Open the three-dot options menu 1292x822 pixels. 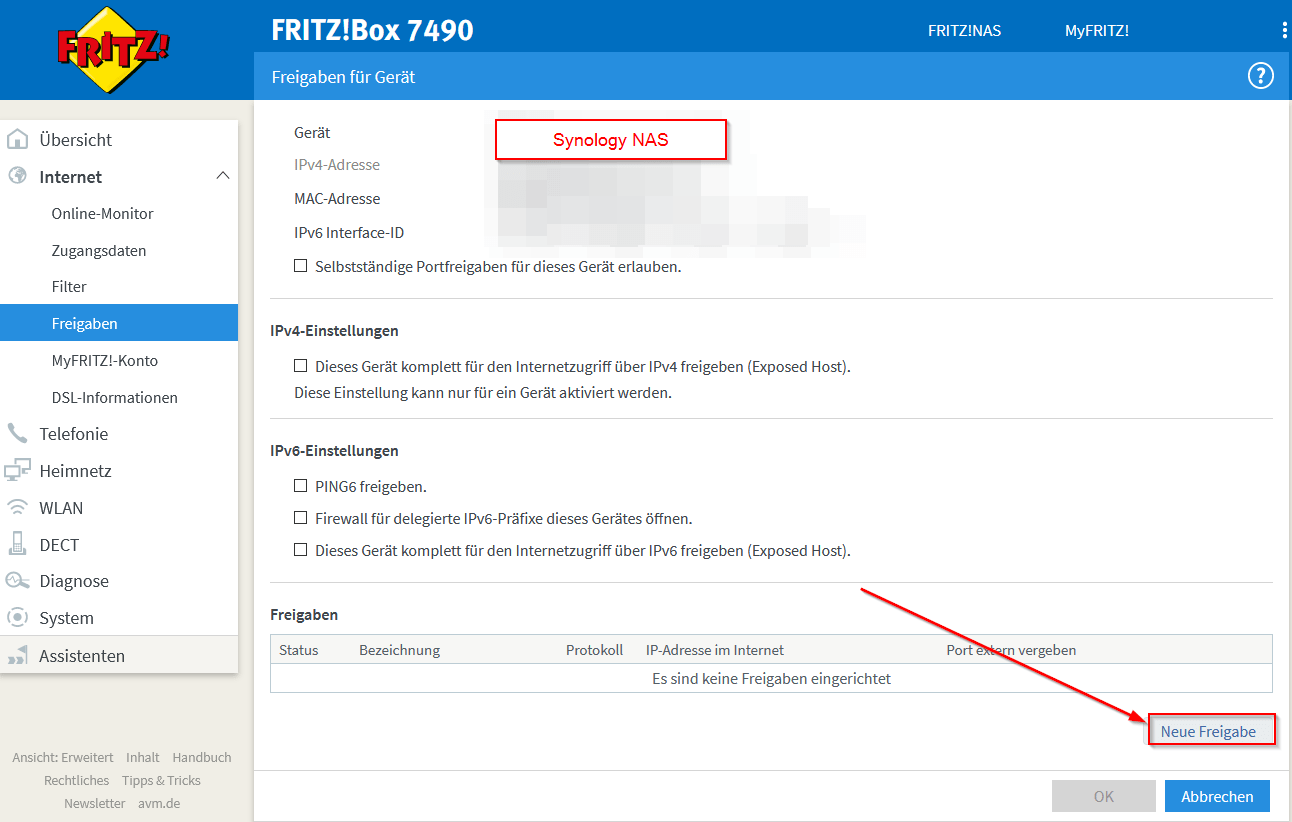(1284, 30)
